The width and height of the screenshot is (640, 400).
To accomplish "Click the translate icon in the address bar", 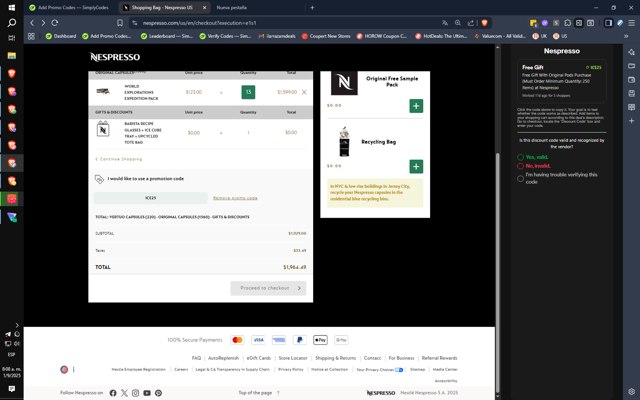I will (445, 23).
